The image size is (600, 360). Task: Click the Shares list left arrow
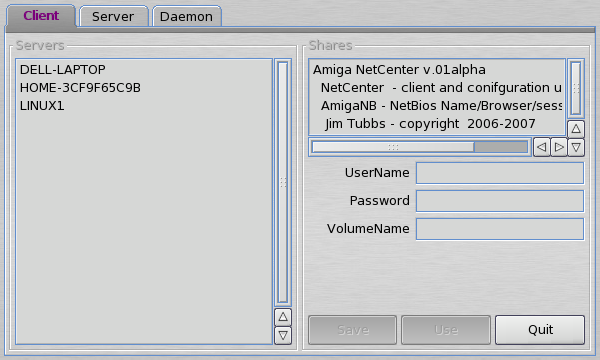[x=541, y=147]
